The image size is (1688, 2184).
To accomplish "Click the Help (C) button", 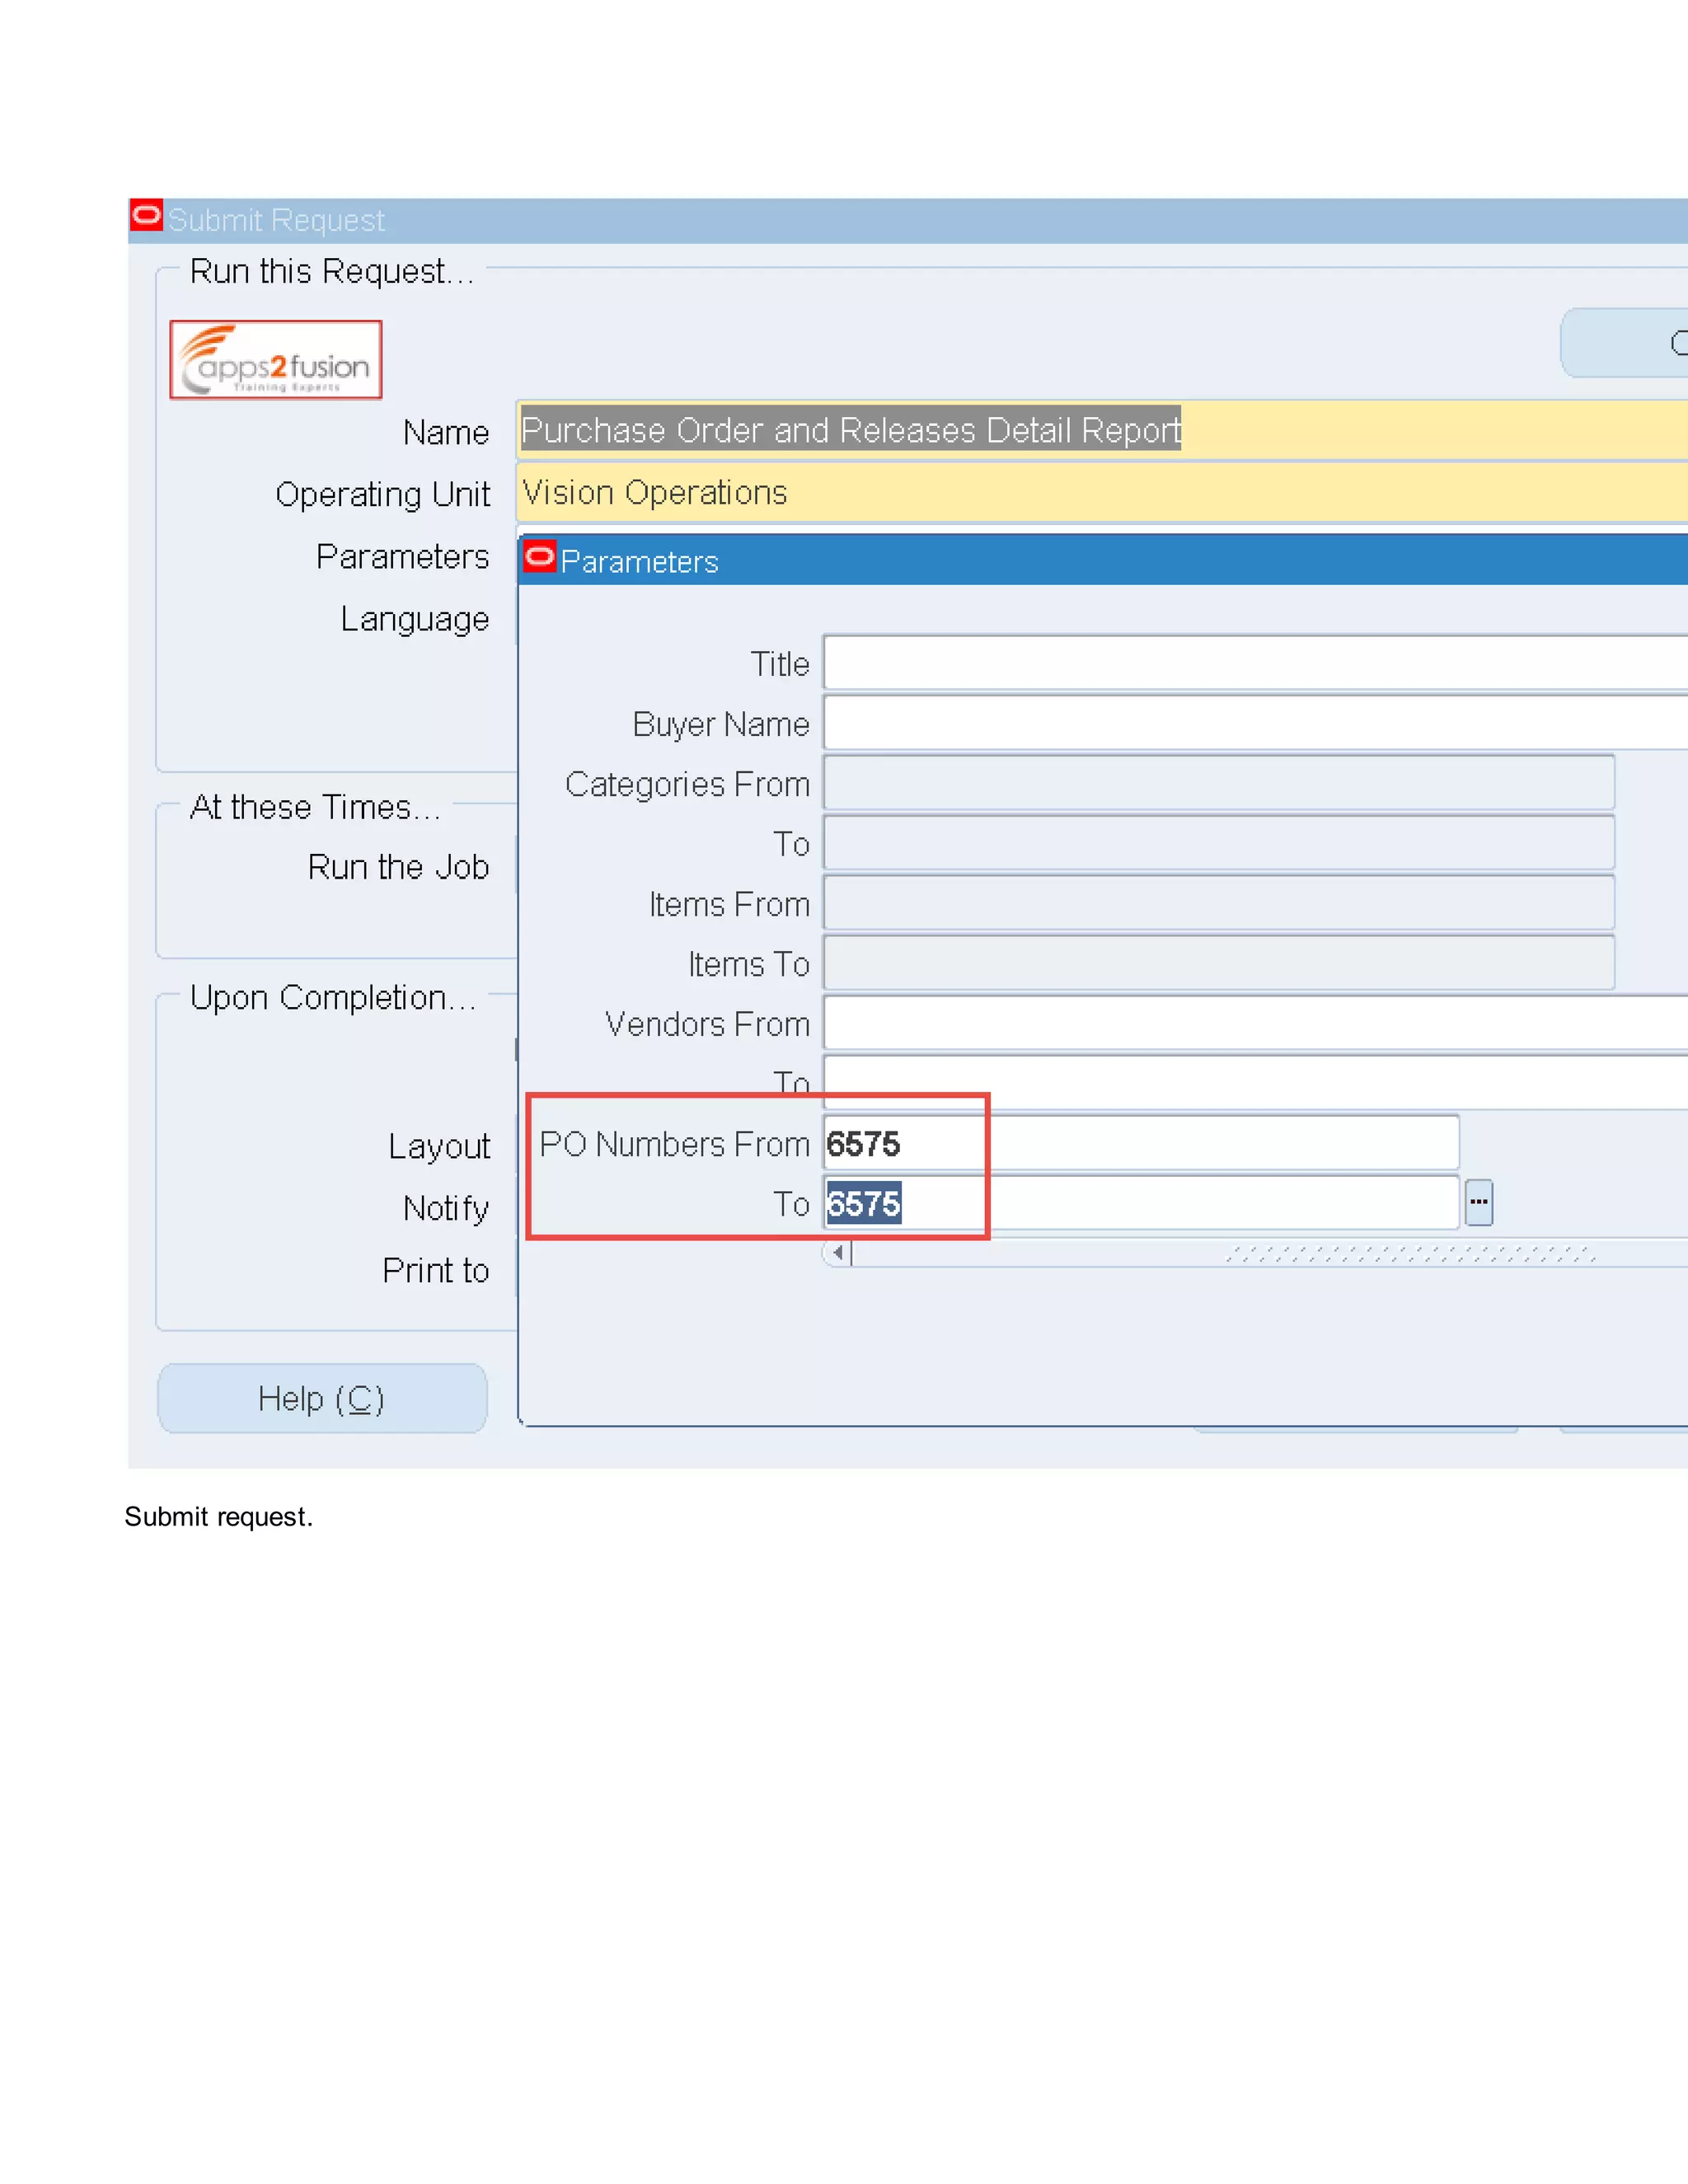I will [x=322, y=1398].
